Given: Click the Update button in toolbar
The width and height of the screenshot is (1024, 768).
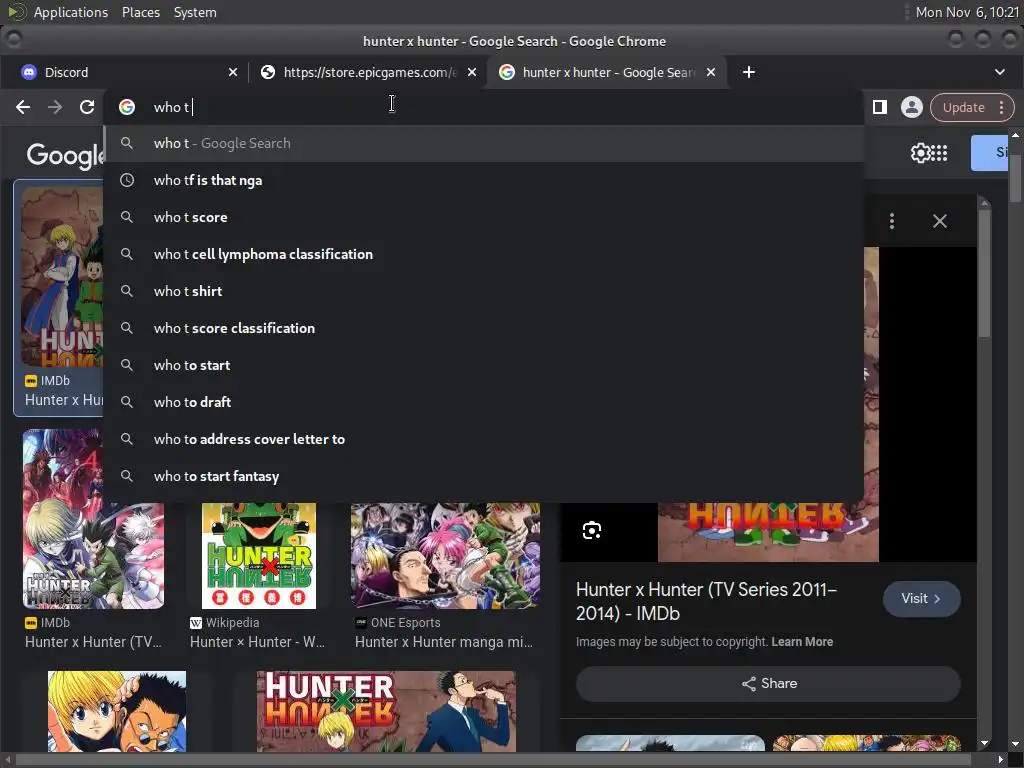Looking at the screenshot, I should [963, 107].
